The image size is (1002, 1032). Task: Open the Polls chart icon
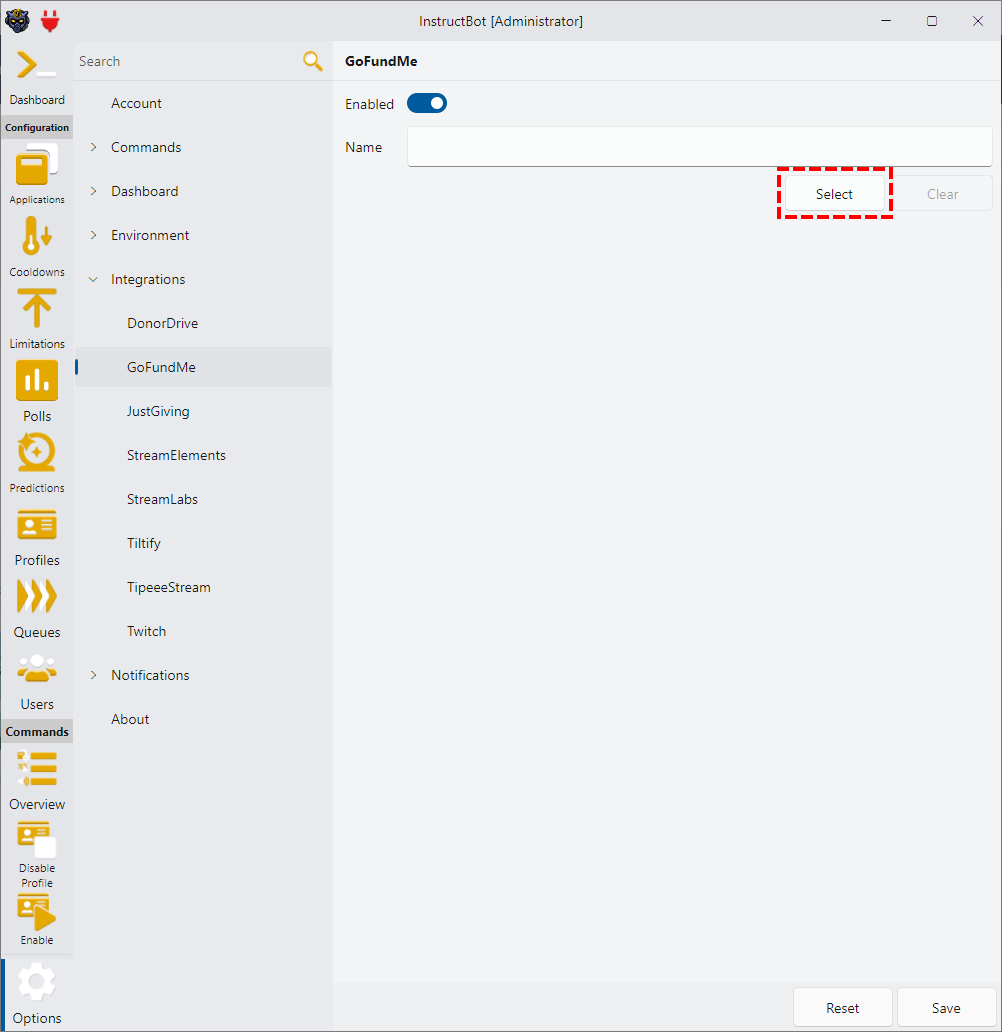[x=36, y=380]
